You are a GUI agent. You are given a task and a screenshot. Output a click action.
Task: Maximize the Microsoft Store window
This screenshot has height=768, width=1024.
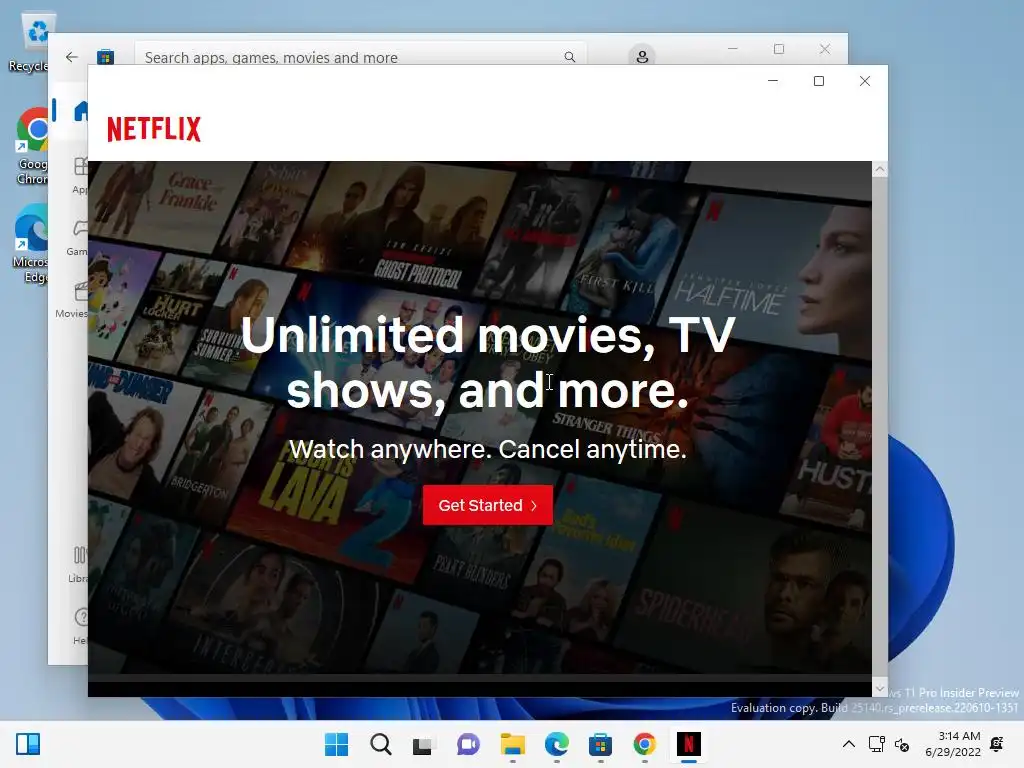[778, 49]
